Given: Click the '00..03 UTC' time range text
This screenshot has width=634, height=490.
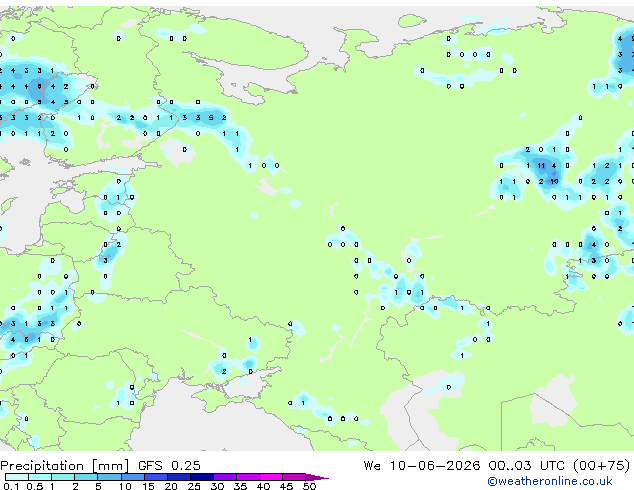Looking at the screenshot, I should coord(526,466).
